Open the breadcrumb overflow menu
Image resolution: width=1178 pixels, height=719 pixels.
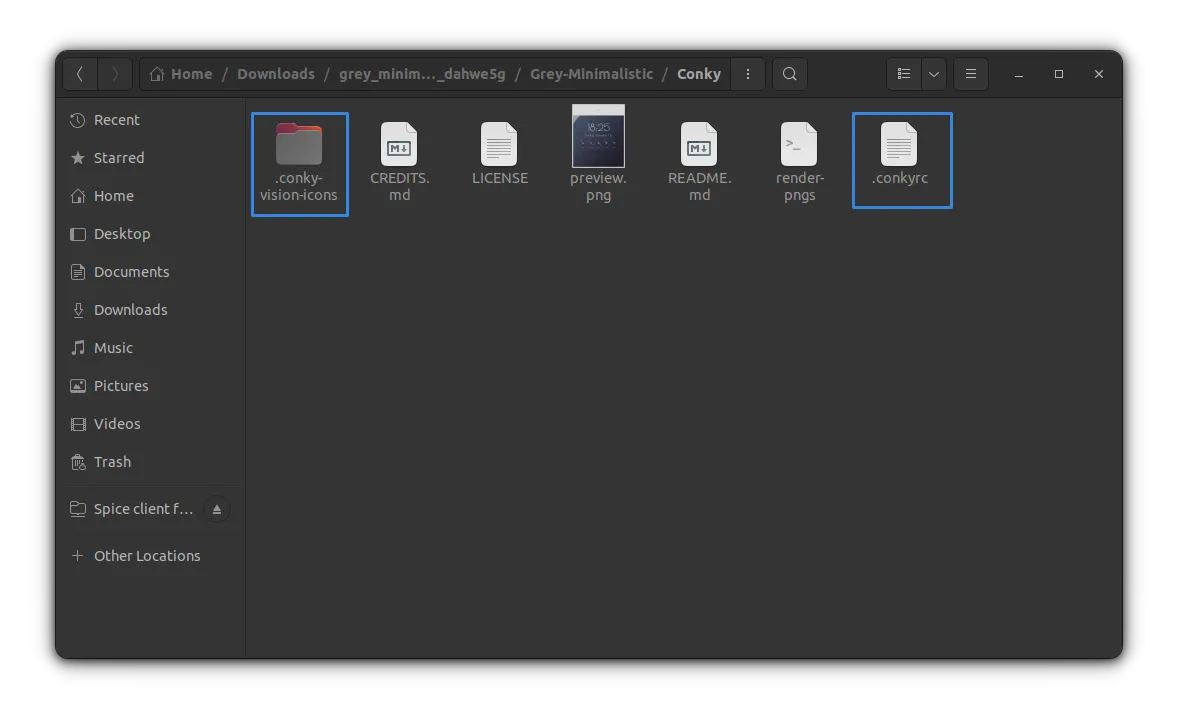click(748, 73)
